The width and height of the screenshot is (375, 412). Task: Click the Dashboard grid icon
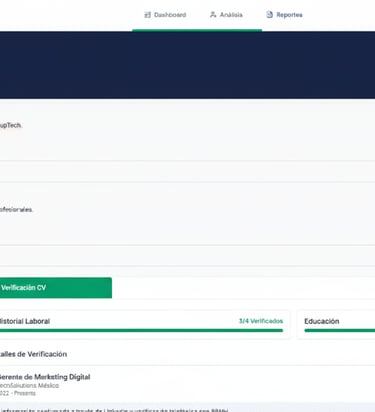point(147,15)
